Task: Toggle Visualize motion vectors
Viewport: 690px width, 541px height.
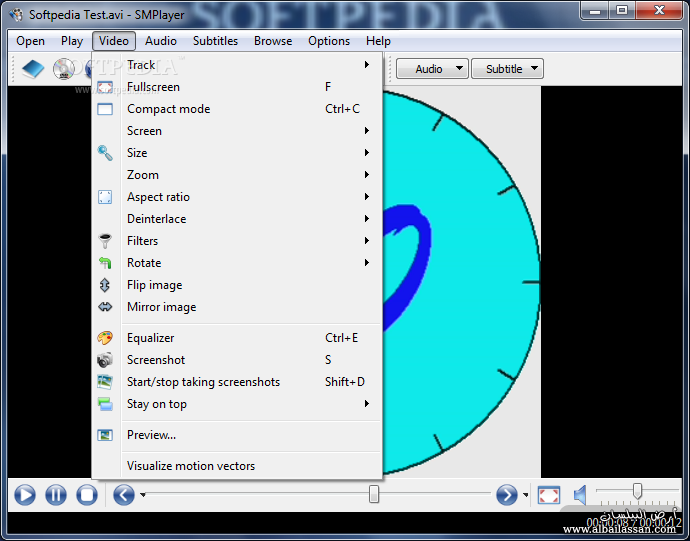Action: pos(237,466)
